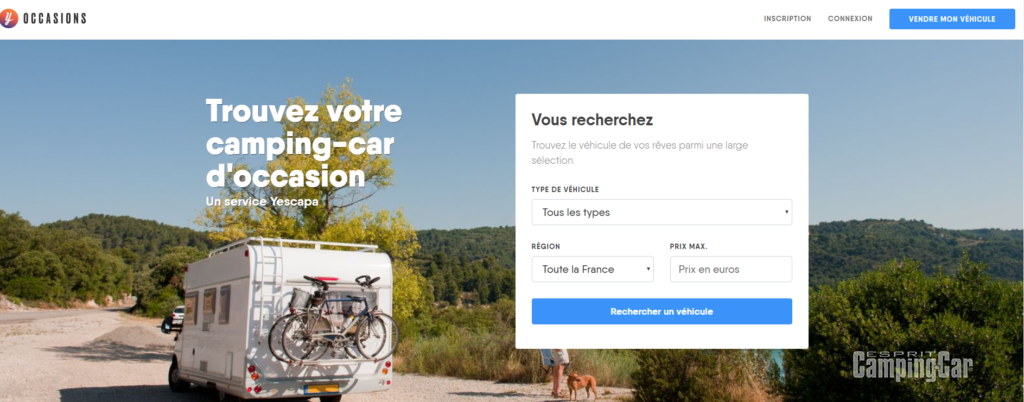1024x402 pixels.
Task: Click the Vendre mon véhicule button
Action: [952, 19]
